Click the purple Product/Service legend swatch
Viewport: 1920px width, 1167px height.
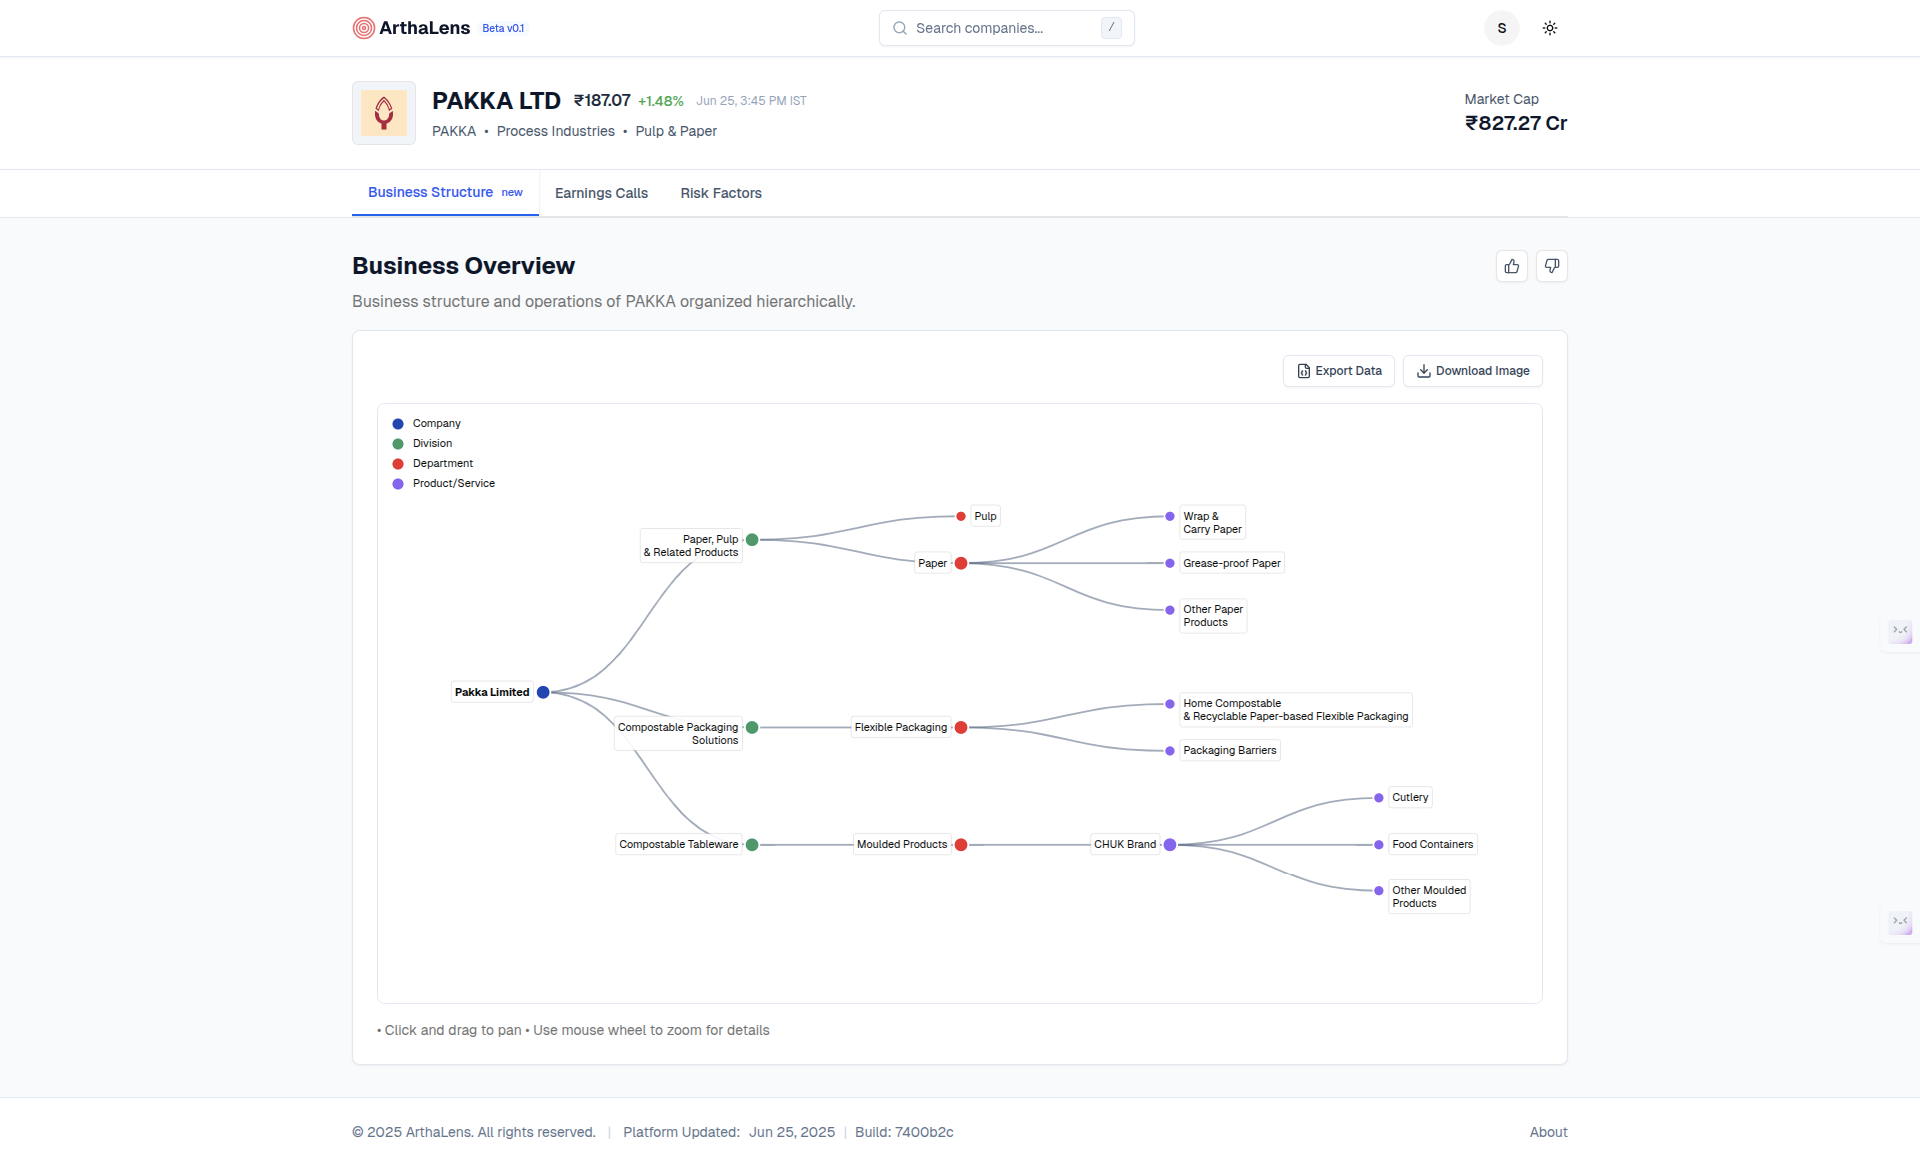[398, 484]
